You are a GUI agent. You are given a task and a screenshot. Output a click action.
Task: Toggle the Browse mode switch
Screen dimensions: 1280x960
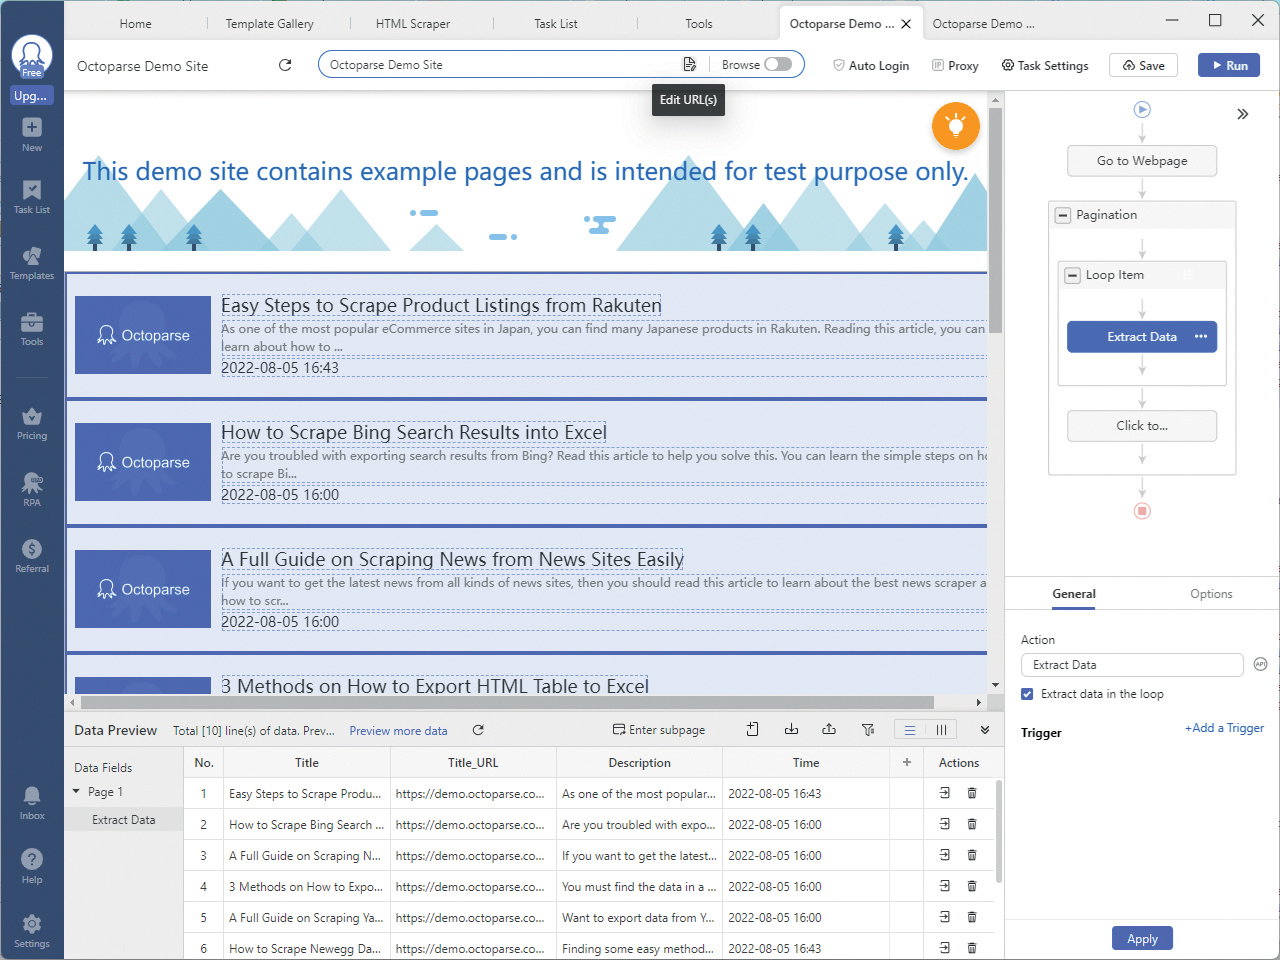click(778, 64)
